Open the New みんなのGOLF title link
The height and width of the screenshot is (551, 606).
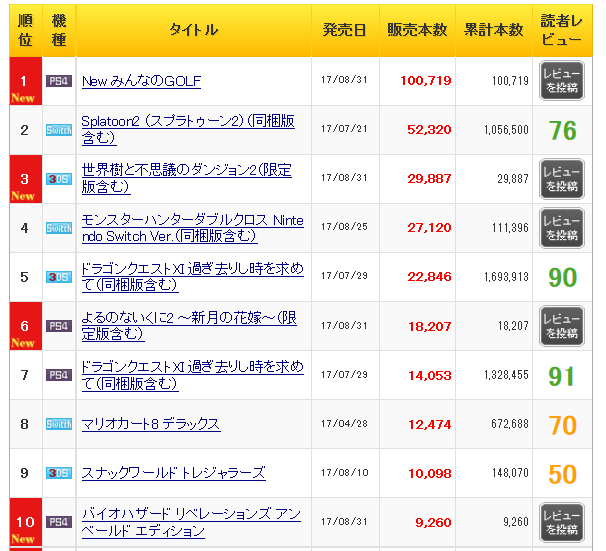[x=141, y=81]
